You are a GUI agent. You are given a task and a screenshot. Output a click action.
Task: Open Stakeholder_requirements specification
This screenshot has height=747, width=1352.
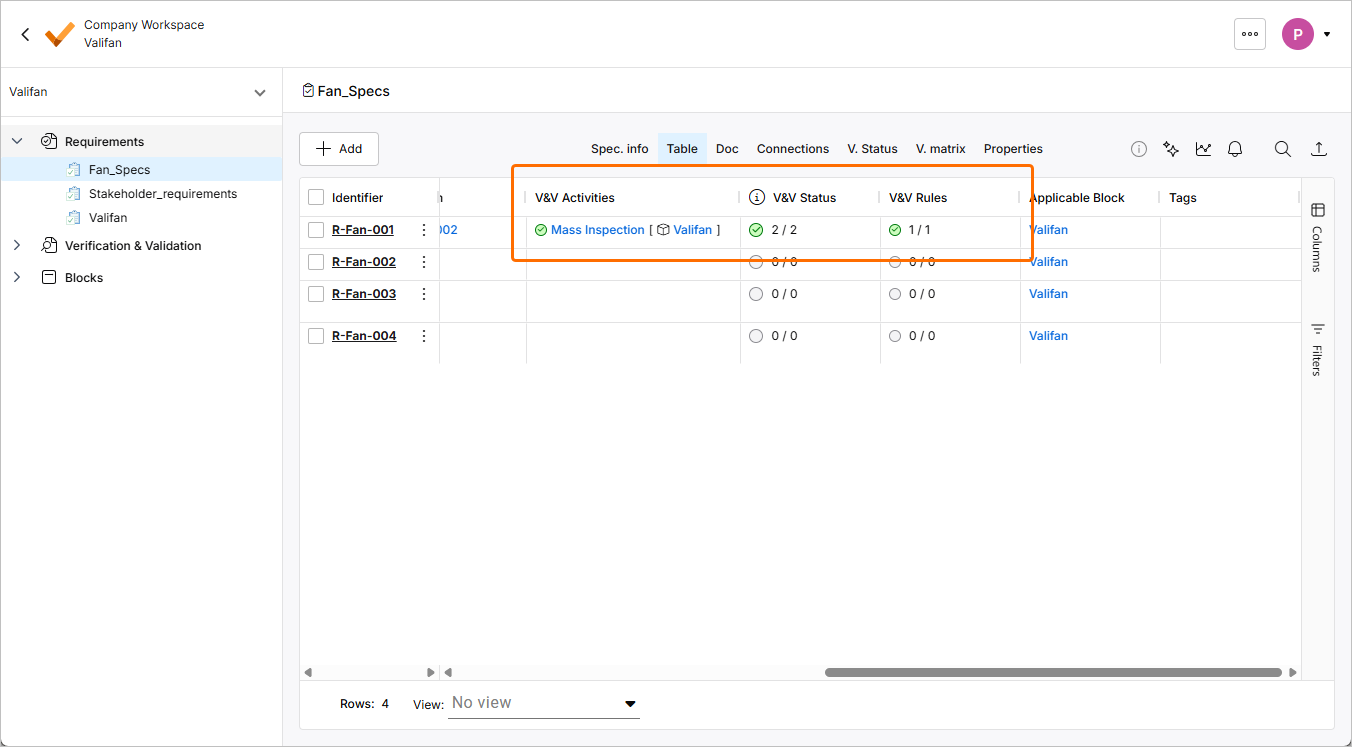coord(163,194)
